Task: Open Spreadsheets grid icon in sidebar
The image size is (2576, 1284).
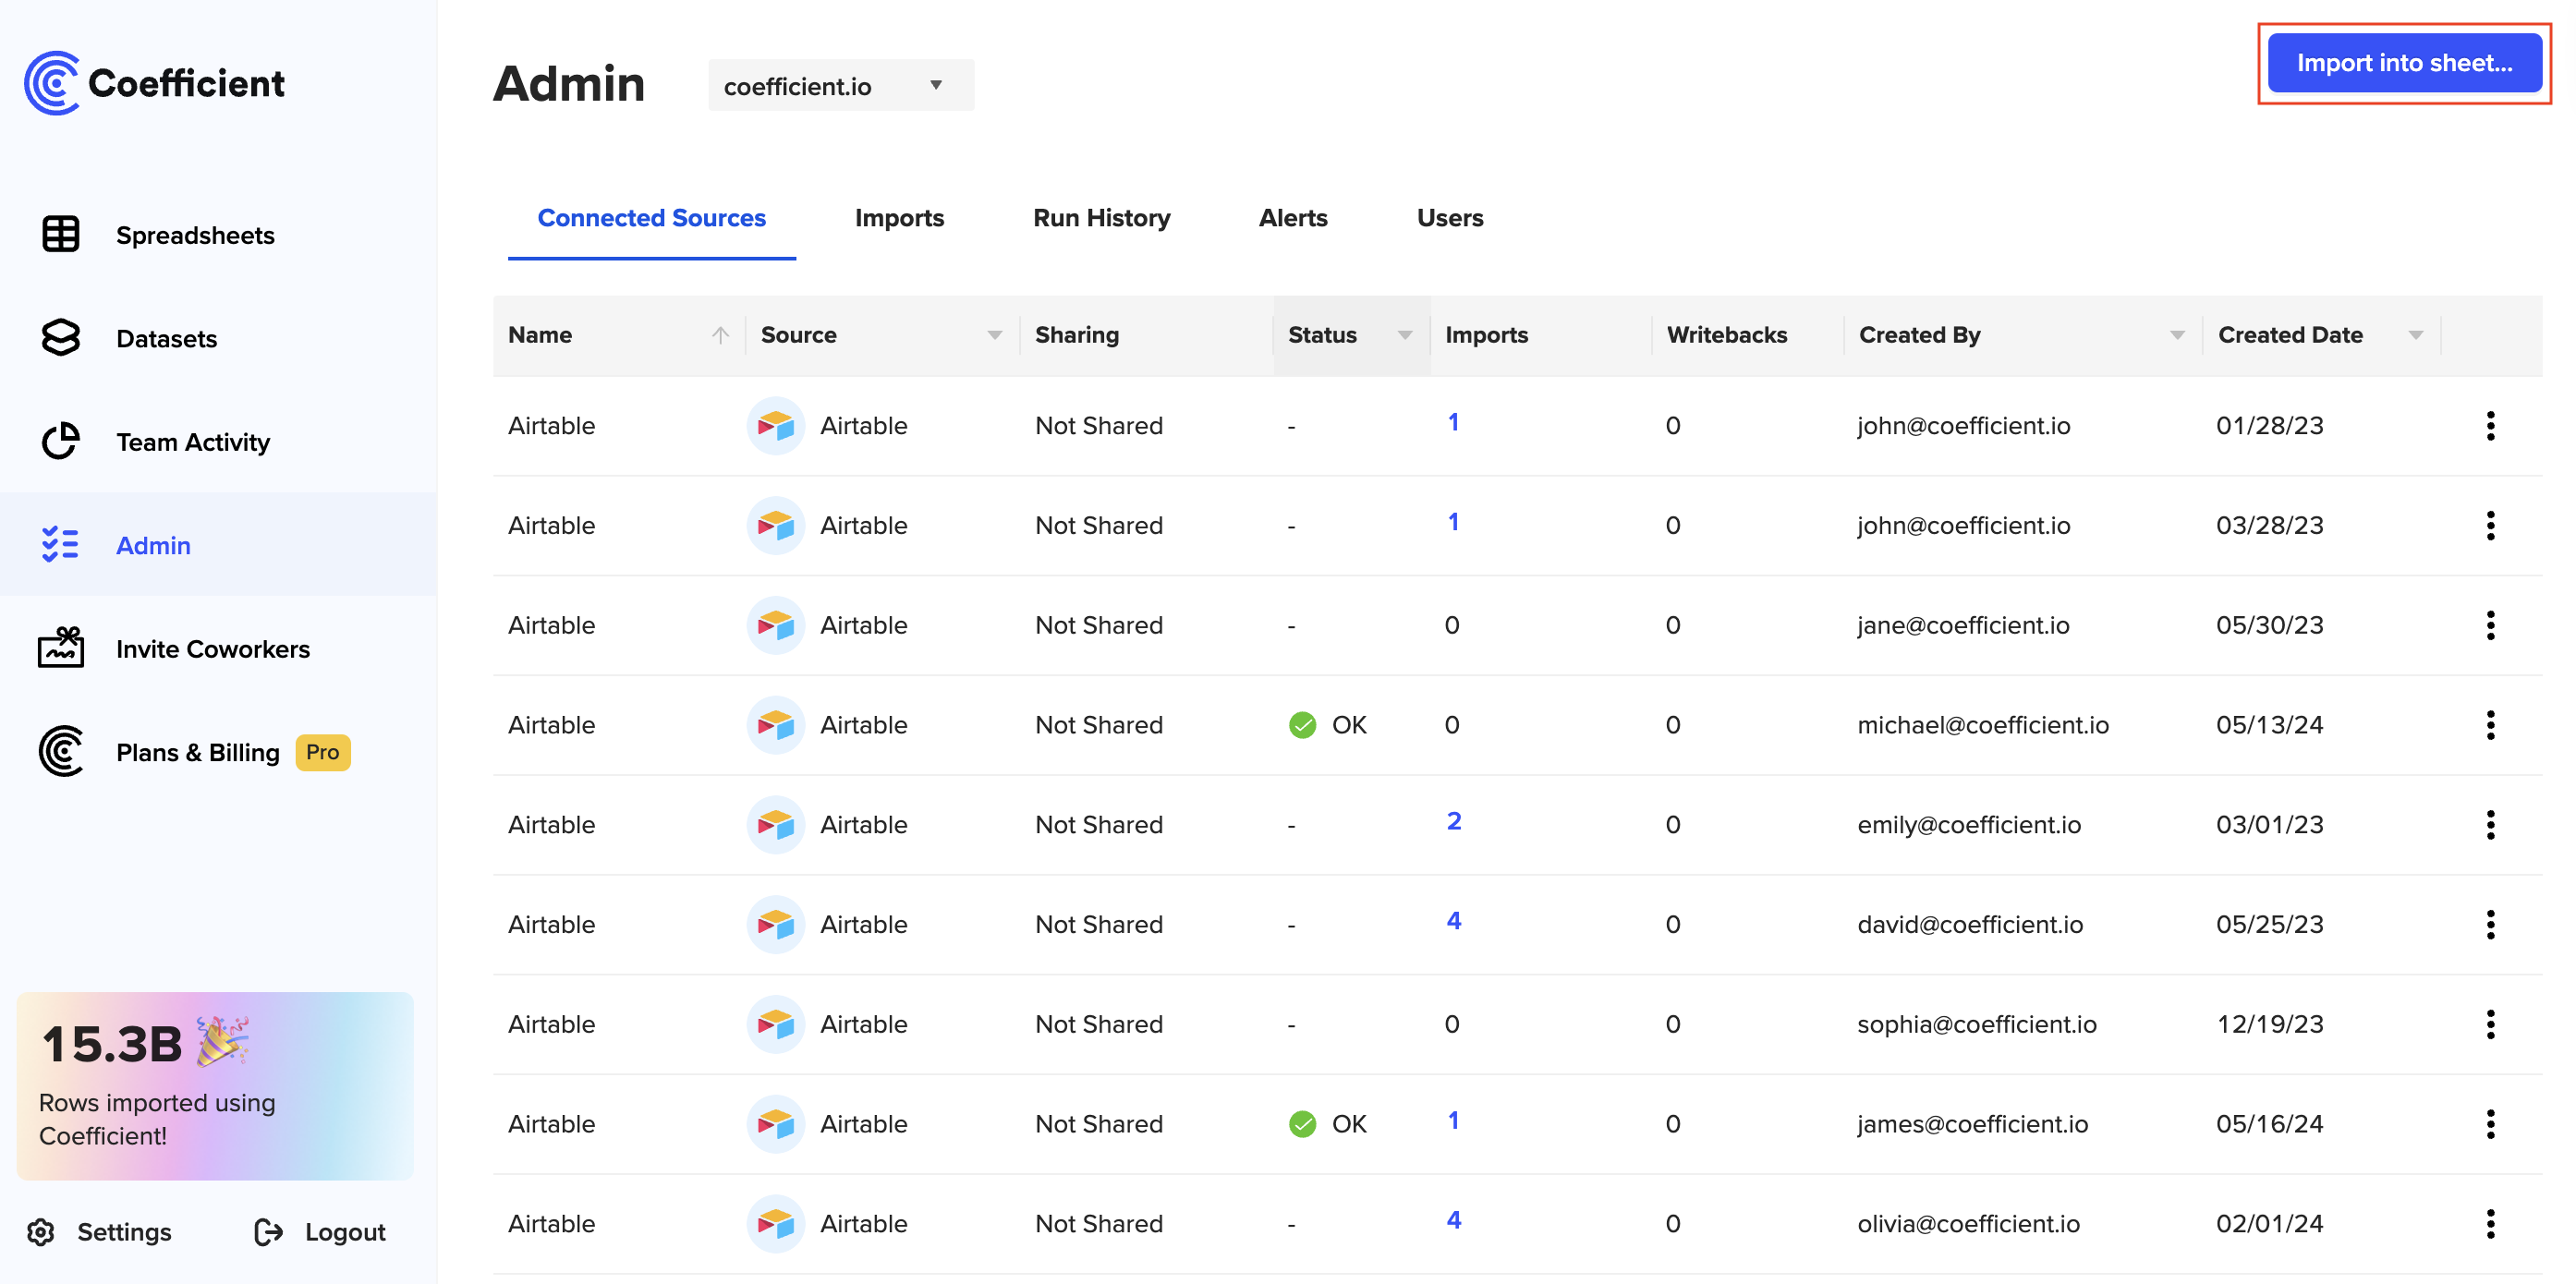Action: 61,235
